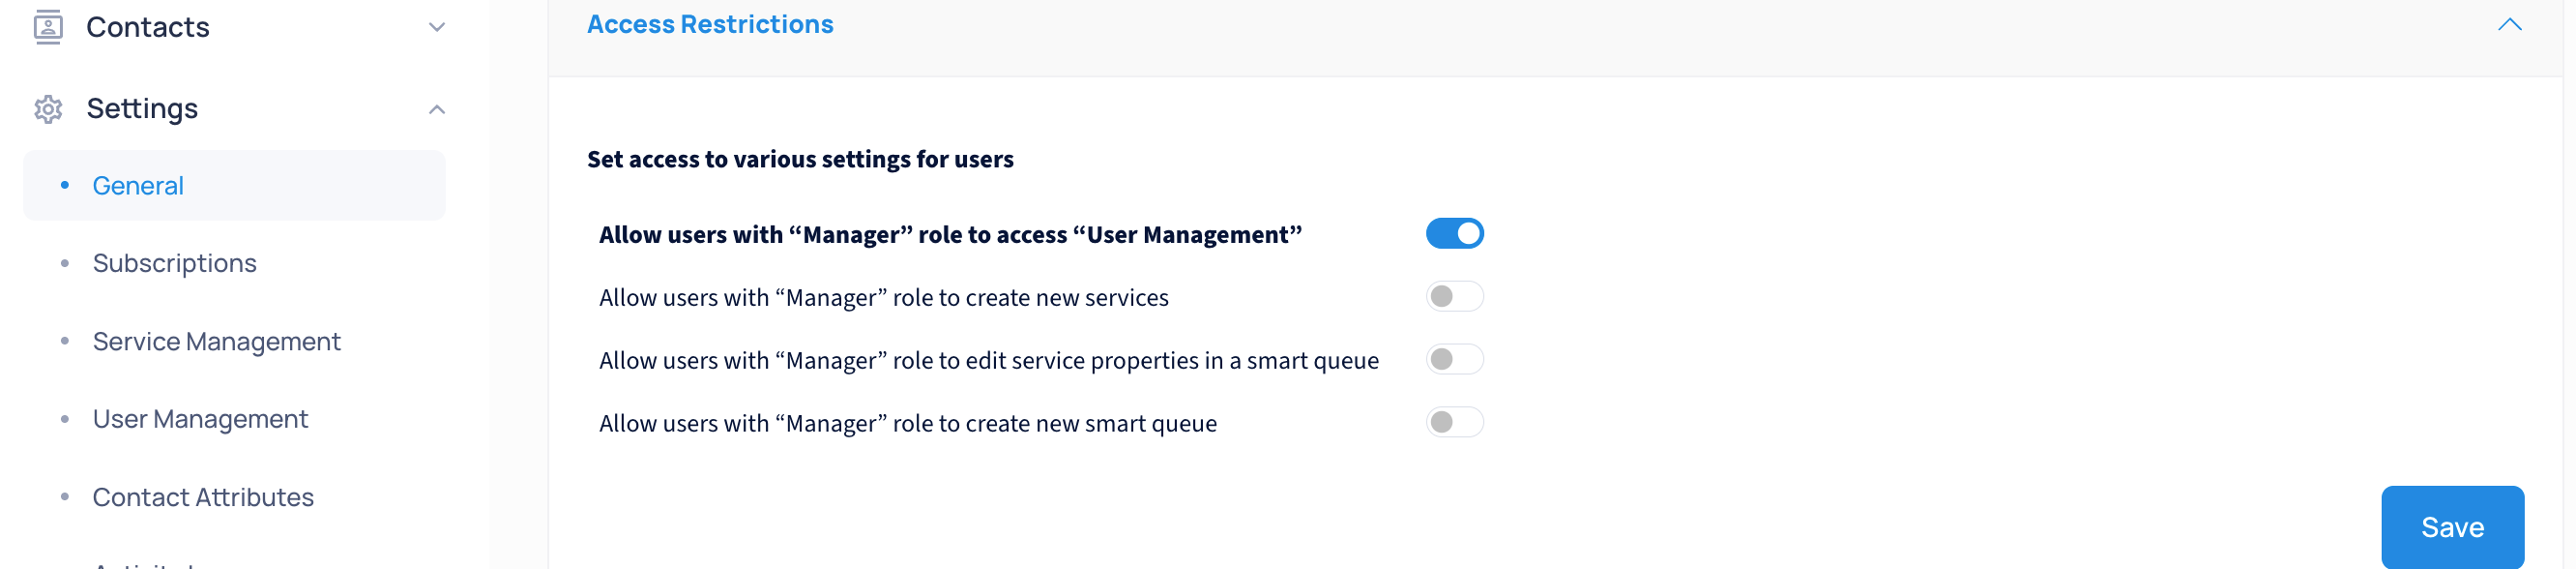Image resolution: width=2576 pixels, height=569 pixels.
Task: Click the bullet dot next to General
Action: coord(65,185)
